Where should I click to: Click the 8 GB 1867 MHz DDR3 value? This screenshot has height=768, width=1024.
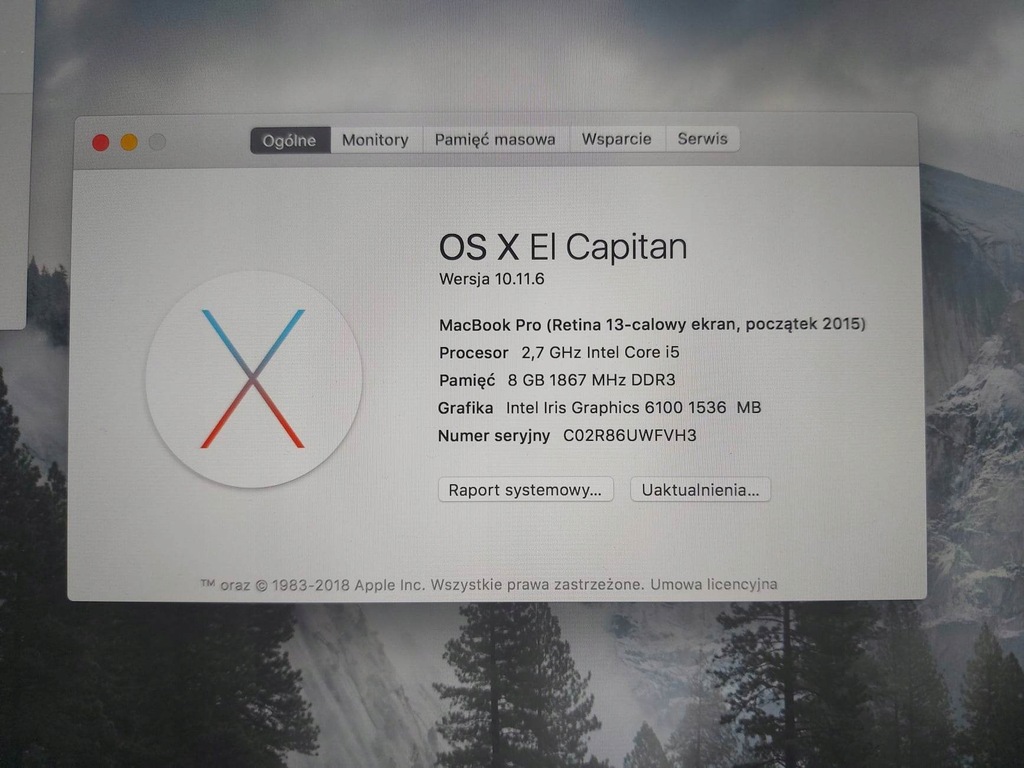point(592,380)
